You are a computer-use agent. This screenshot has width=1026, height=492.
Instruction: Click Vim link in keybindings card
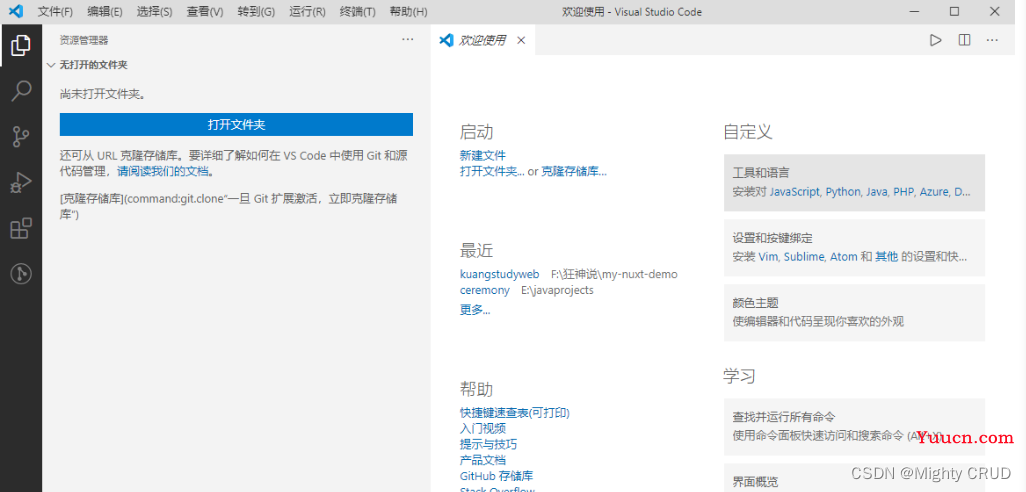768,257
